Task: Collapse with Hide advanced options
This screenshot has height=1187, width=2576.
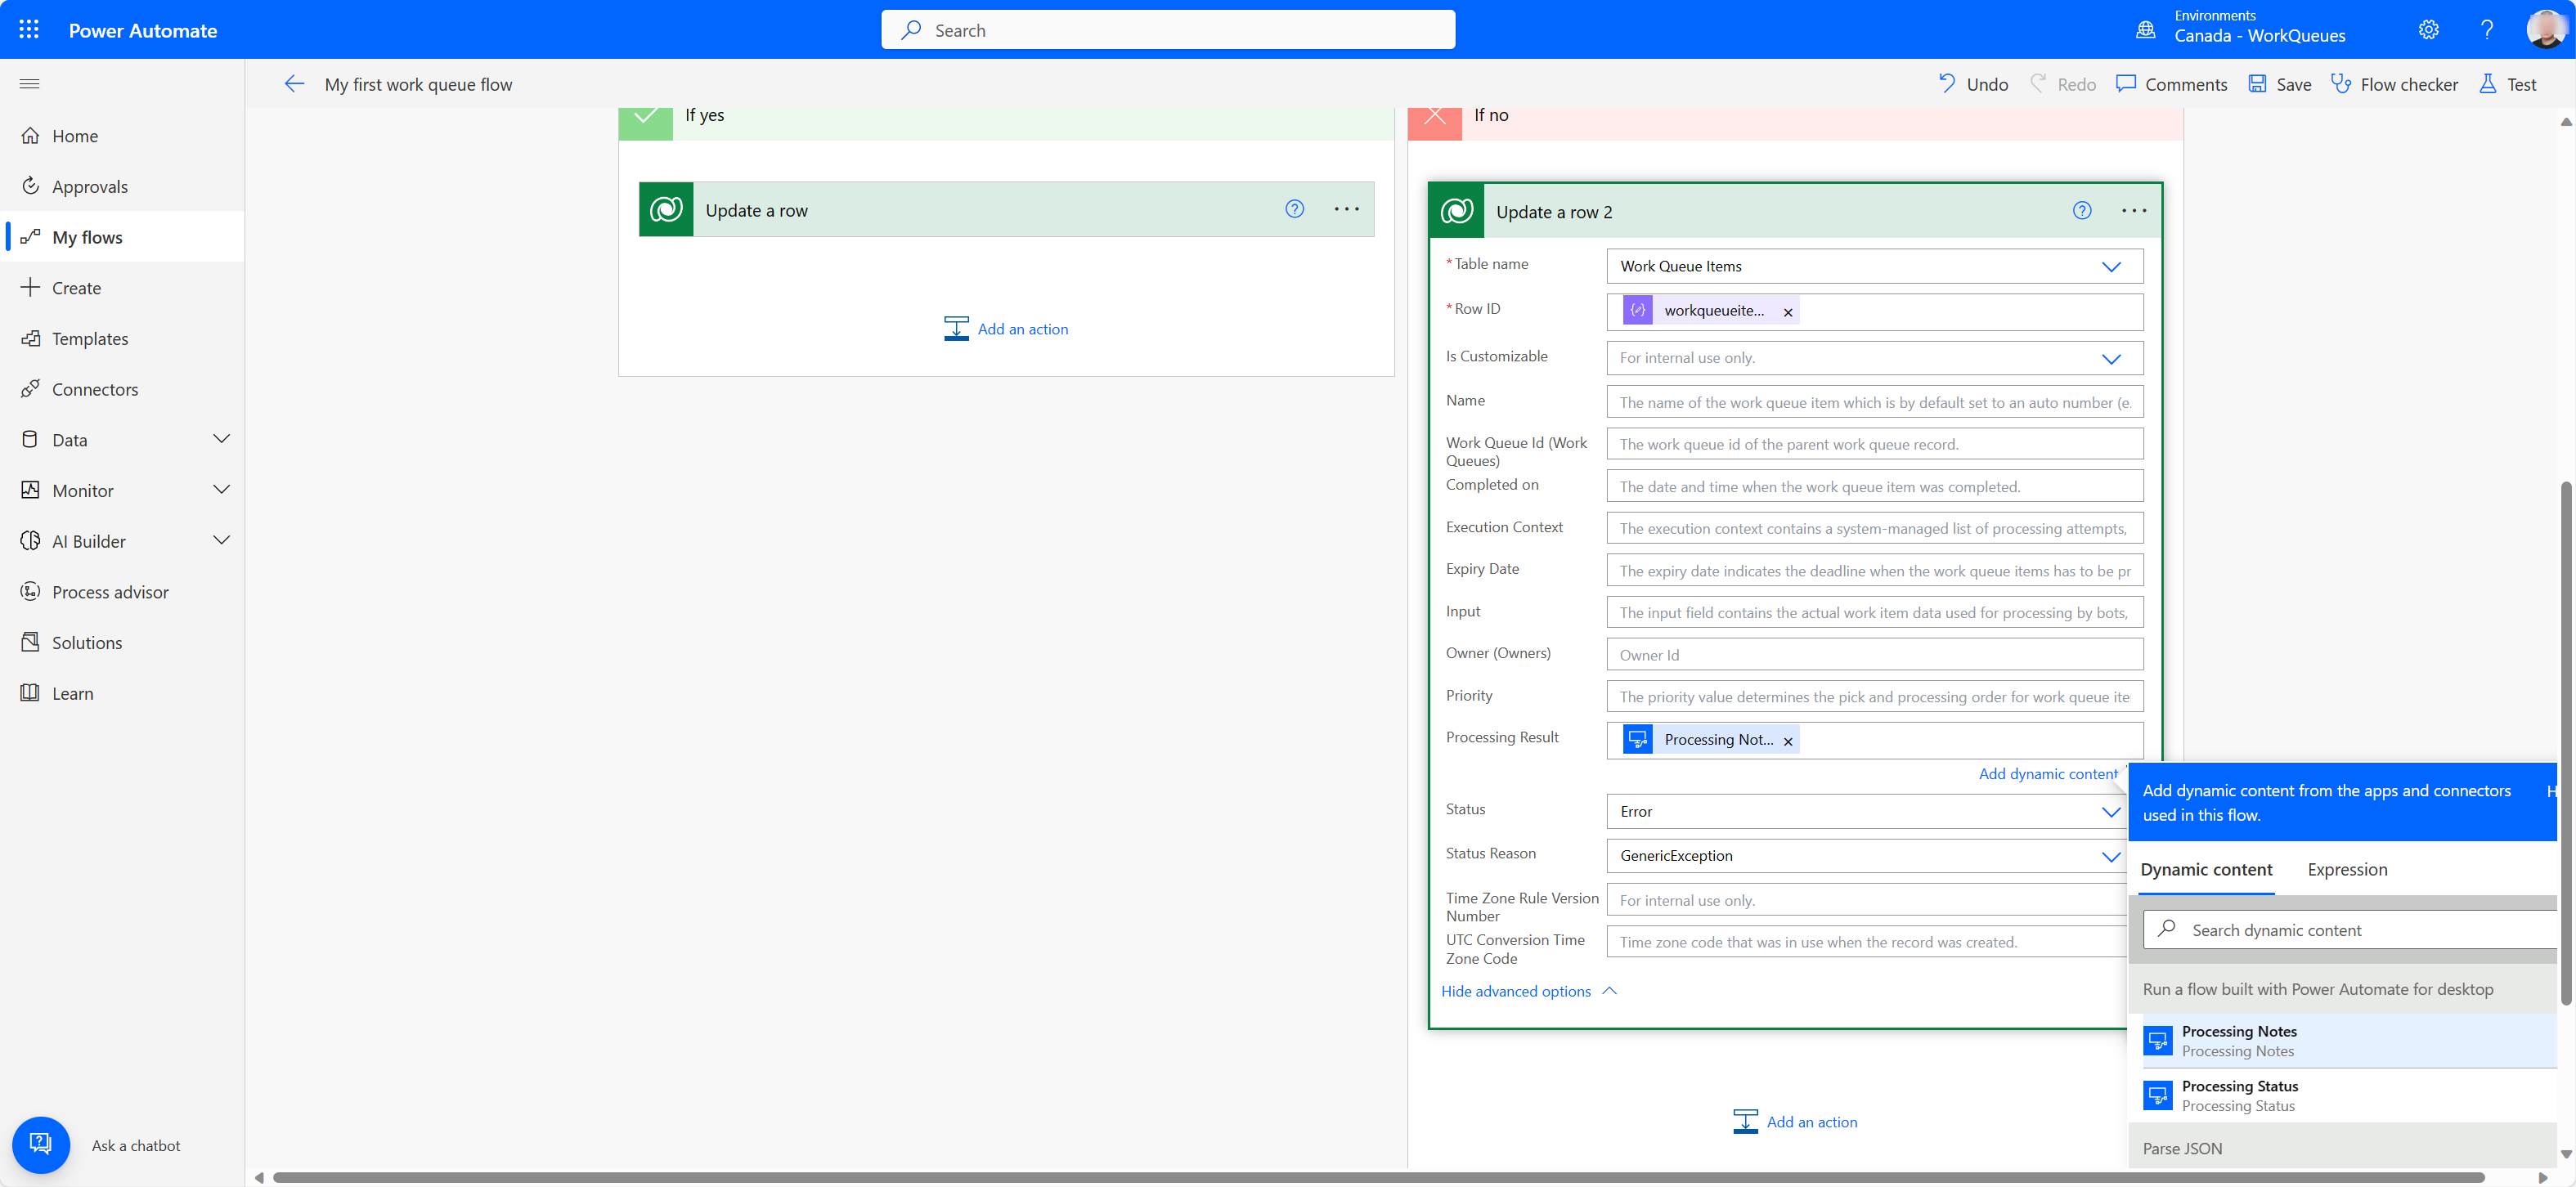Action: pyautogui.click(x=1528, y=991)
